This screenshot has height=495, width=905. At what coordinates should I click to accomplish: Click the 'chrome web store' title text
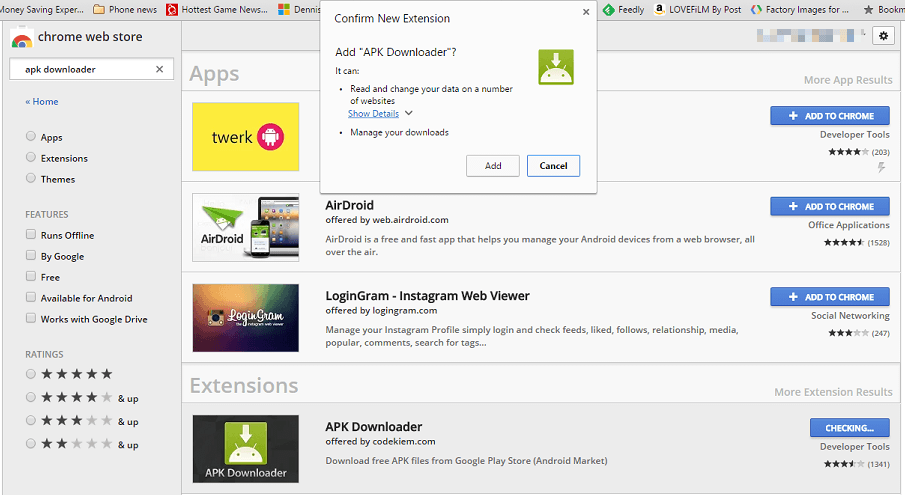(90, 37)
